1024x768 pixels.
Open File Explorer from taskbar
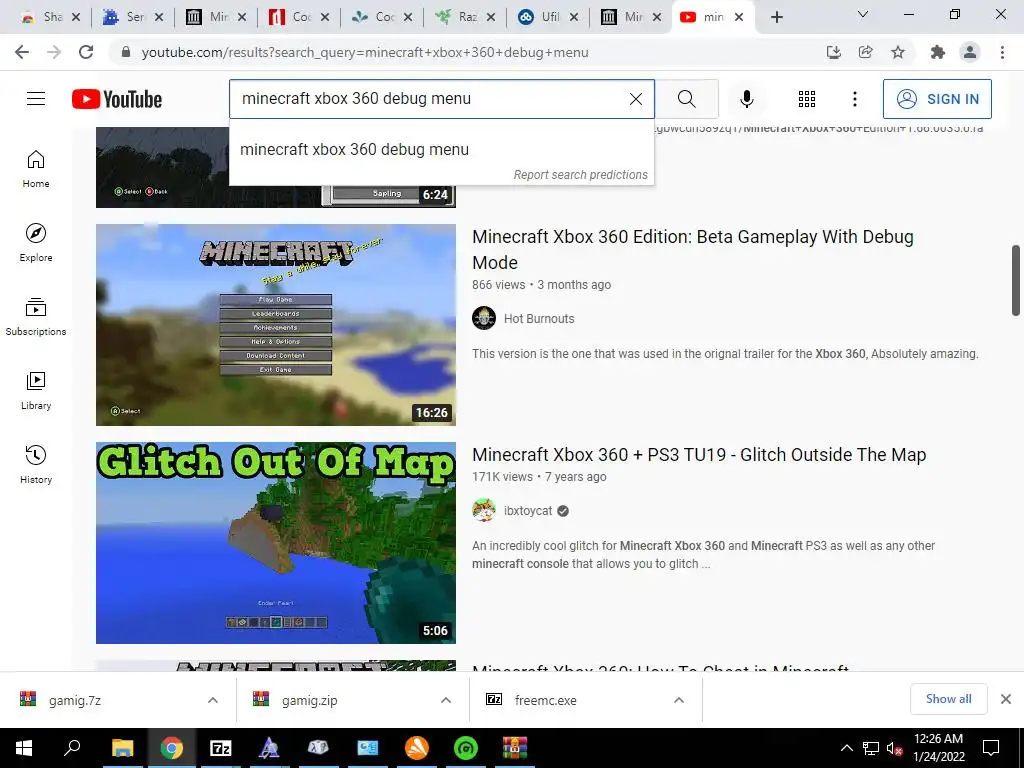pos(122,748)
